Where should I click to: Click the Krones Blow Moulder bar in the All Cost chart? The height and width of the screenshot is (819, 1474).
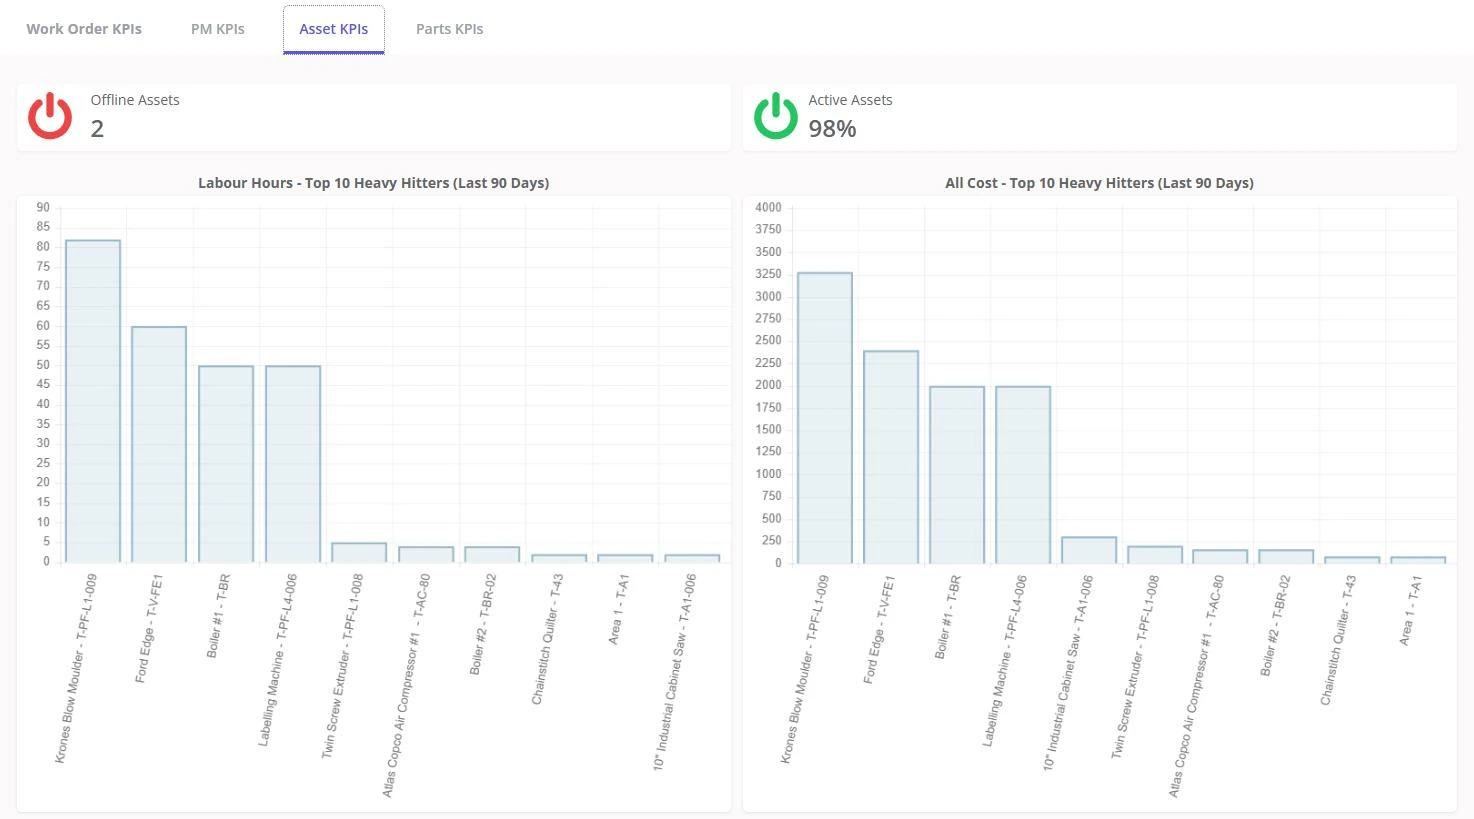click(825, 418)
